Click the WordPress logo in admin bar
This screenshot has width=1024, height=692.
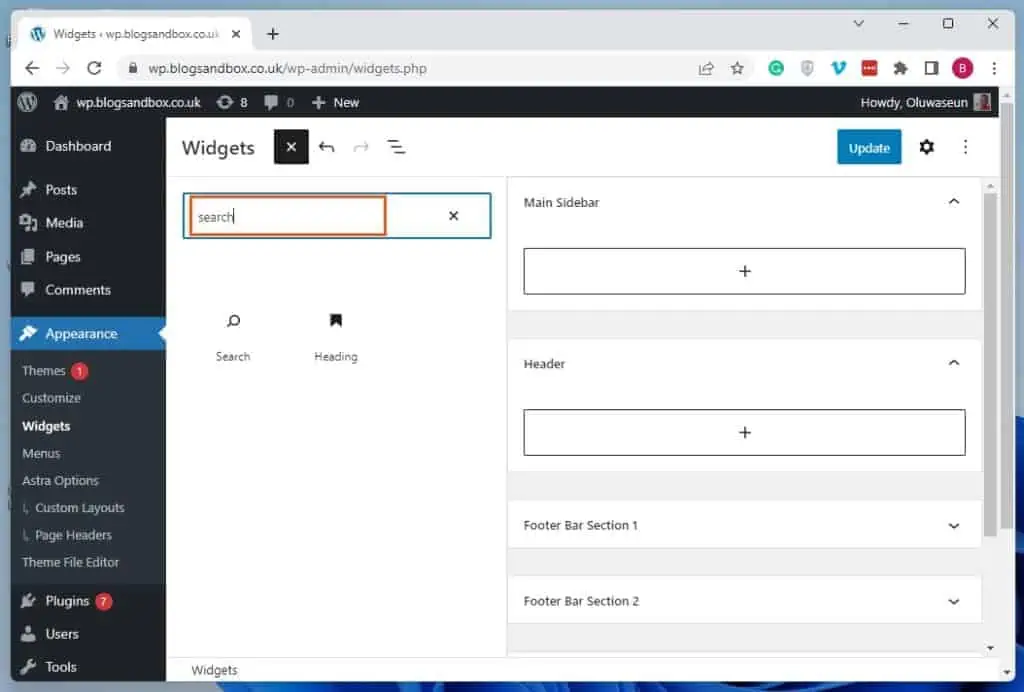pos(27,102)
